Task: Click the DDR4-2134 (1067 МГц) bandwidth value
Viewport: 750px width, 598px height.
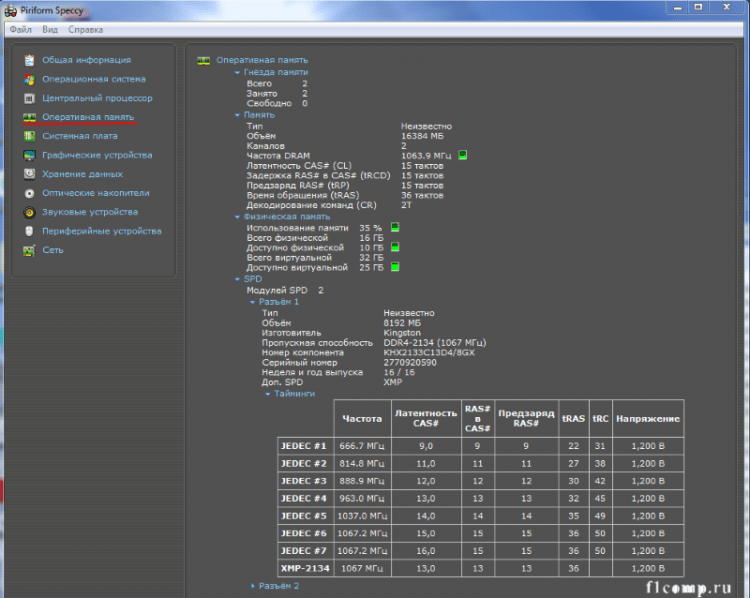Action: pos(435,343)
